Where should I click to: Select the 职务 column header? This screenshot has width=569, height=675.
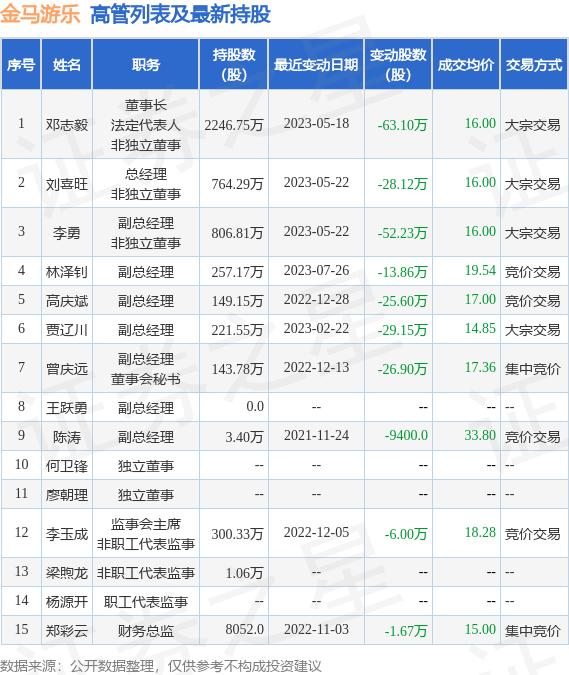click(x=145, y=65)
